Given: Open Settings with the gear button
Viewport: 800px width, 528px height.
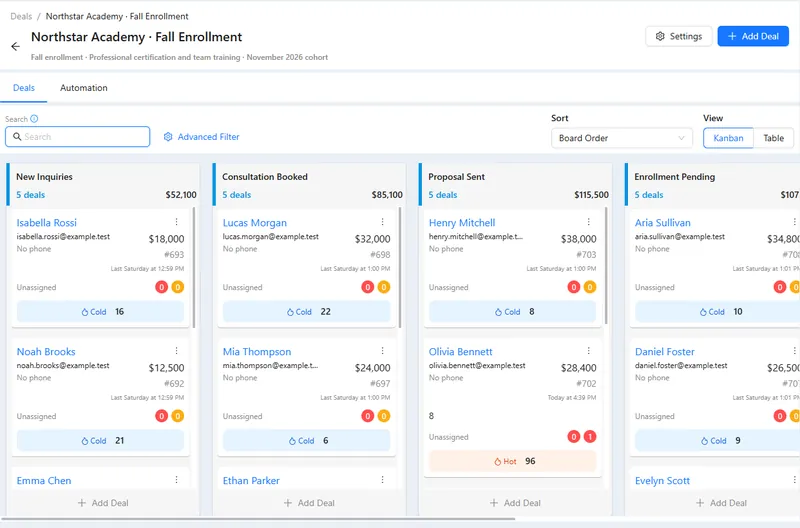Looking at the screenshot, I should (x=679, y=36).
